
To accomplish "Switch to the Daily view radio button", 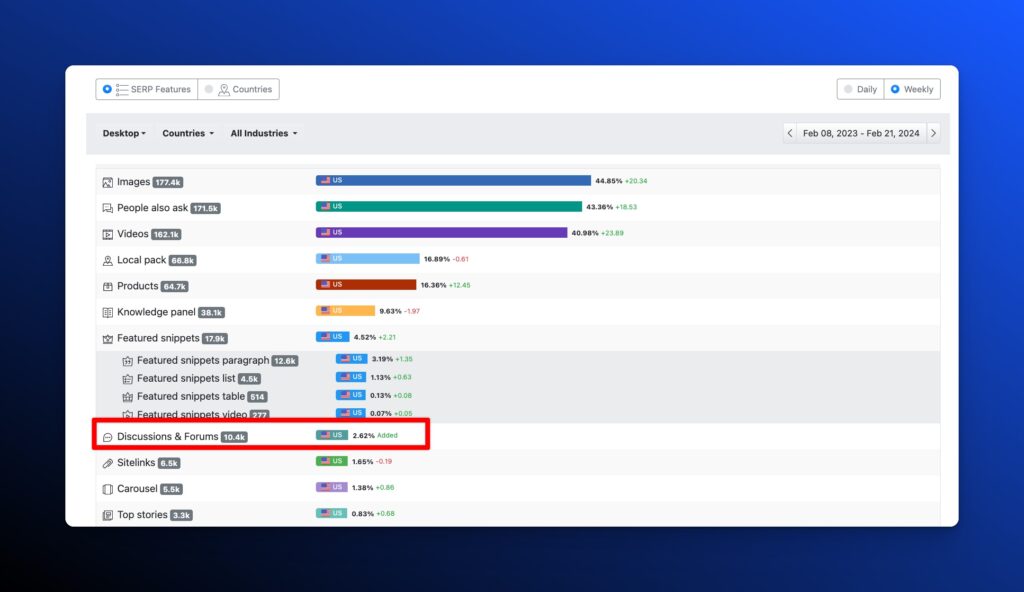I will 860,89.
